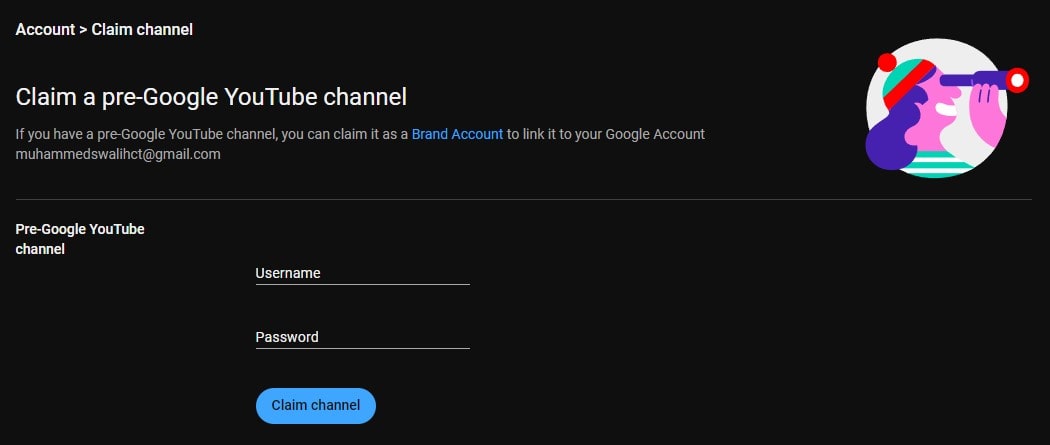The image size is (1050, 445).
Task: Focus the Username input field
Action: click(x=362, y=274)
